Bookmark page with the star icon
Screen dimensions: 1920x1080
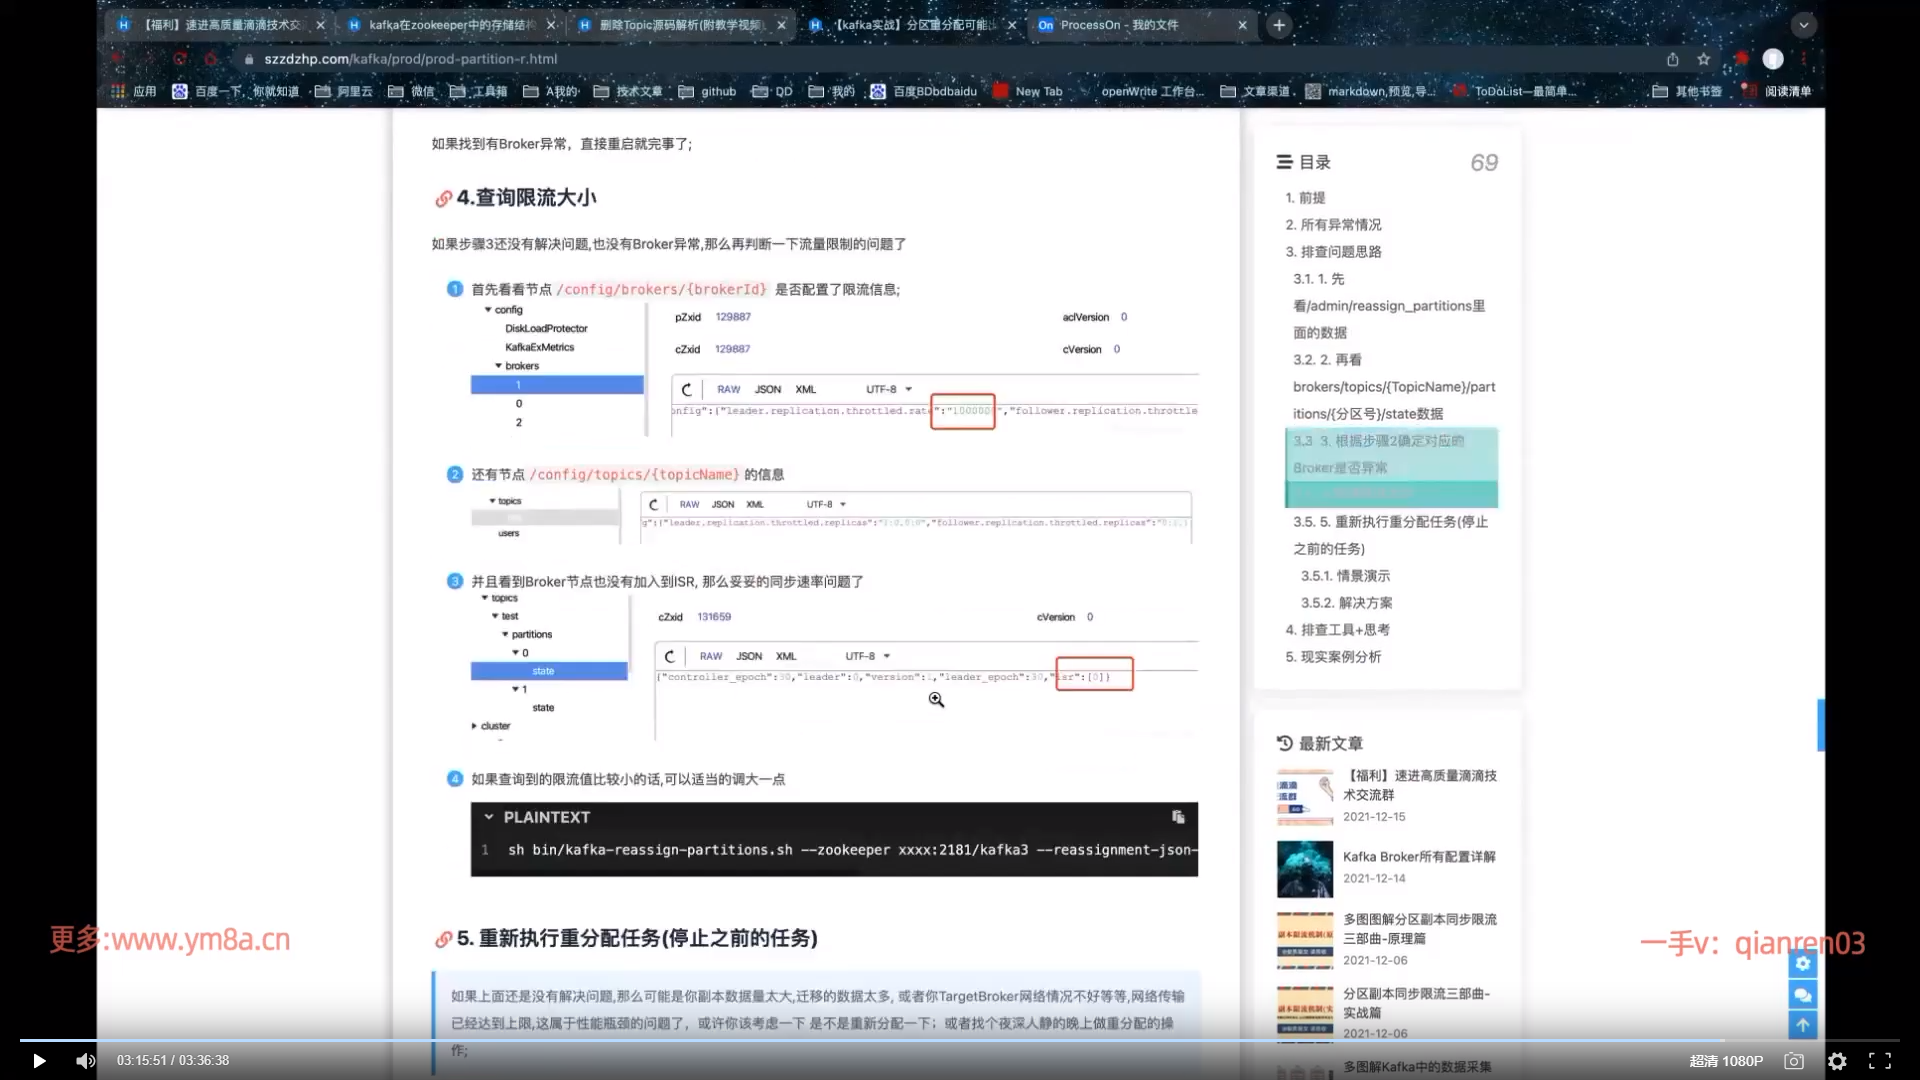point(1704,59)
